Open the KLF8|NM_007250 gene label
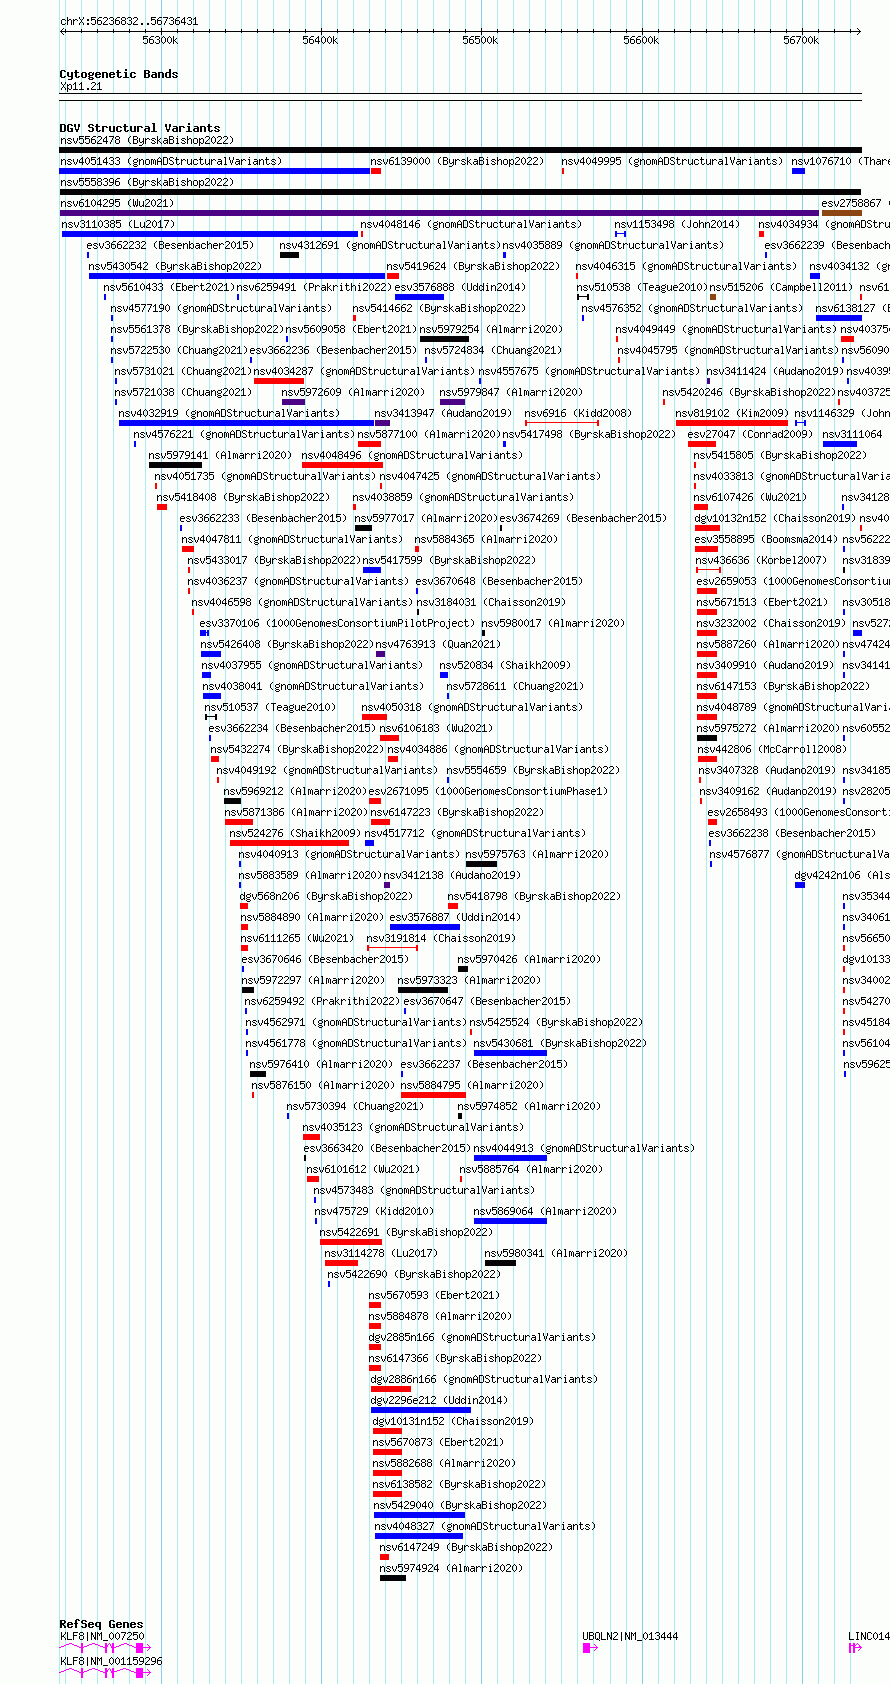The width and height of the screenshot is (890, 1684). 102,1636
